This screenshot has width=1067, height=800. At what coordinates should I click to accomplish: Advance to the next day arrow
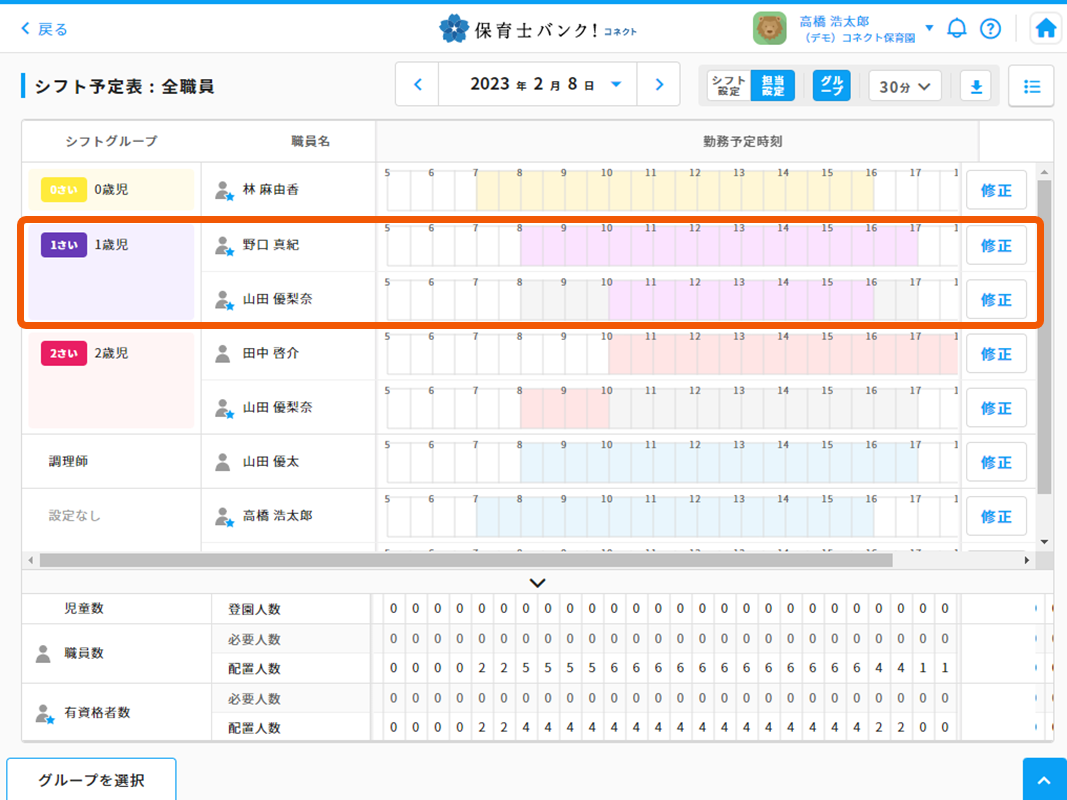pos(658,85)
